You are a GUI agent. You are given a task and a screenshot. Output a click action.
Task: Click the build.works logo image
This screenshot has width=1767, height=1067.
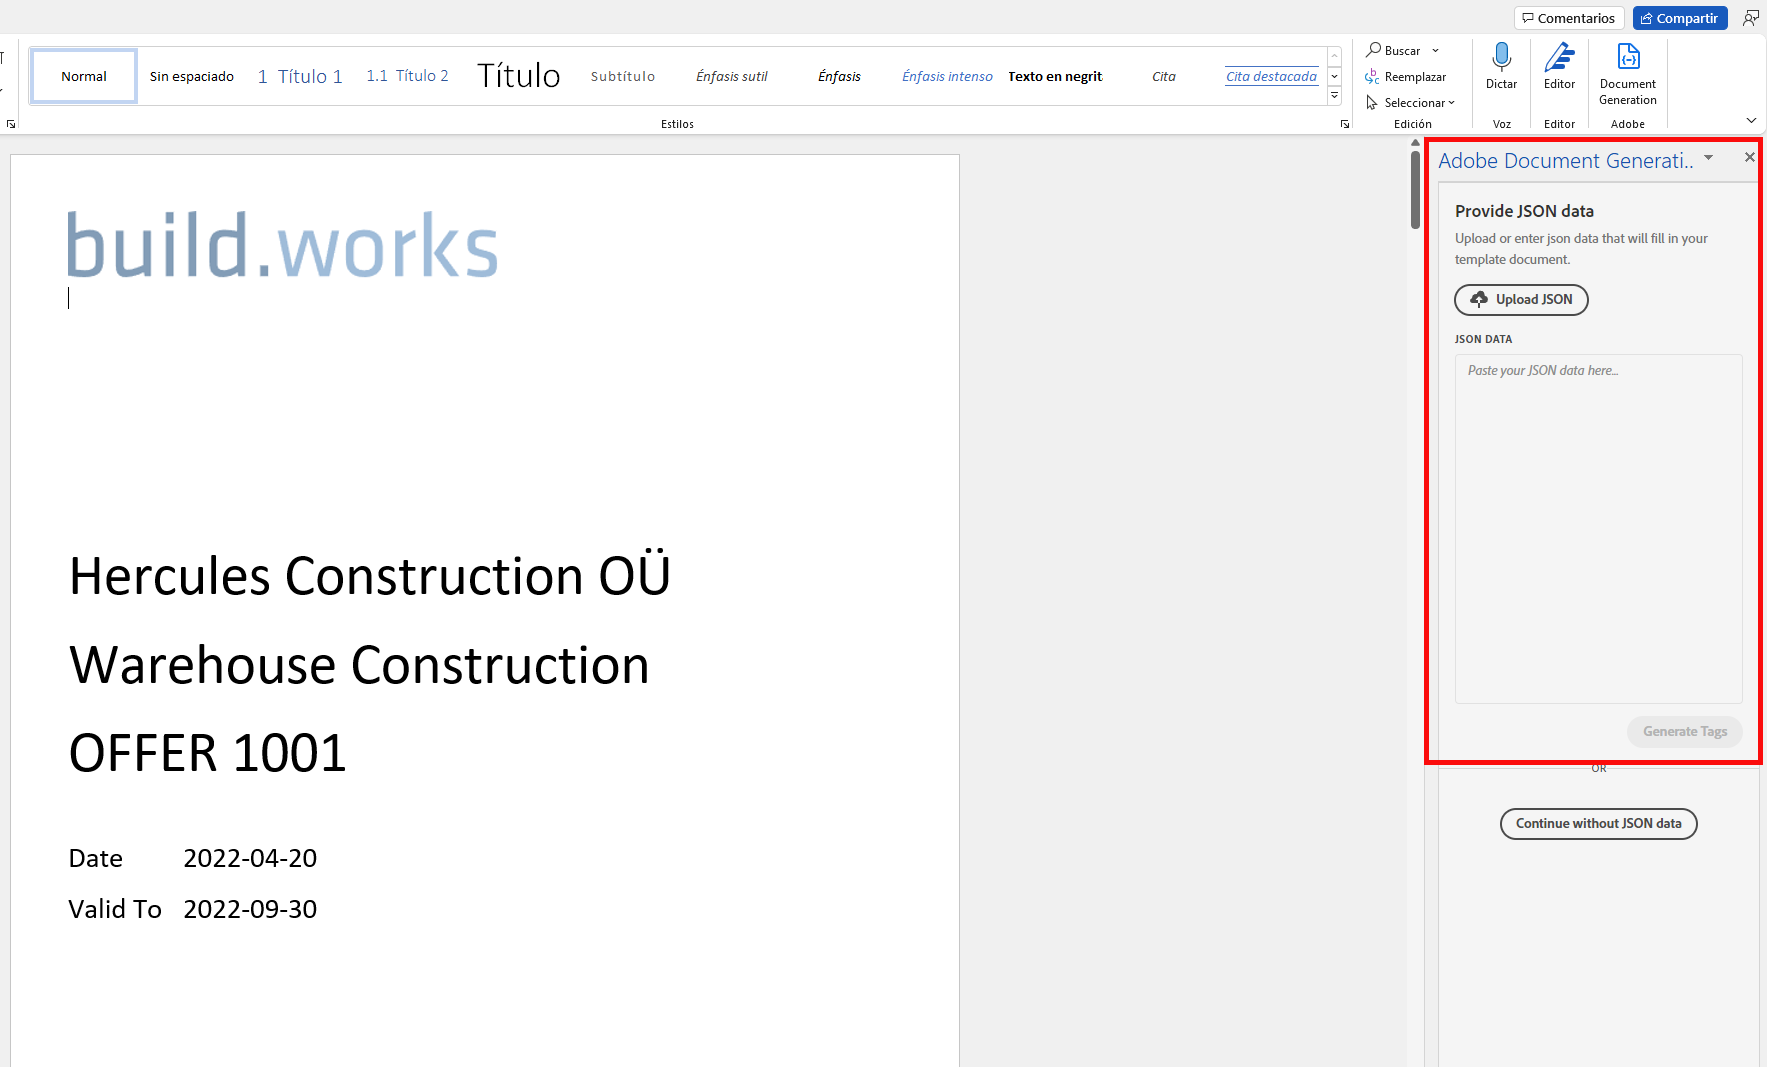coord(283,245)
